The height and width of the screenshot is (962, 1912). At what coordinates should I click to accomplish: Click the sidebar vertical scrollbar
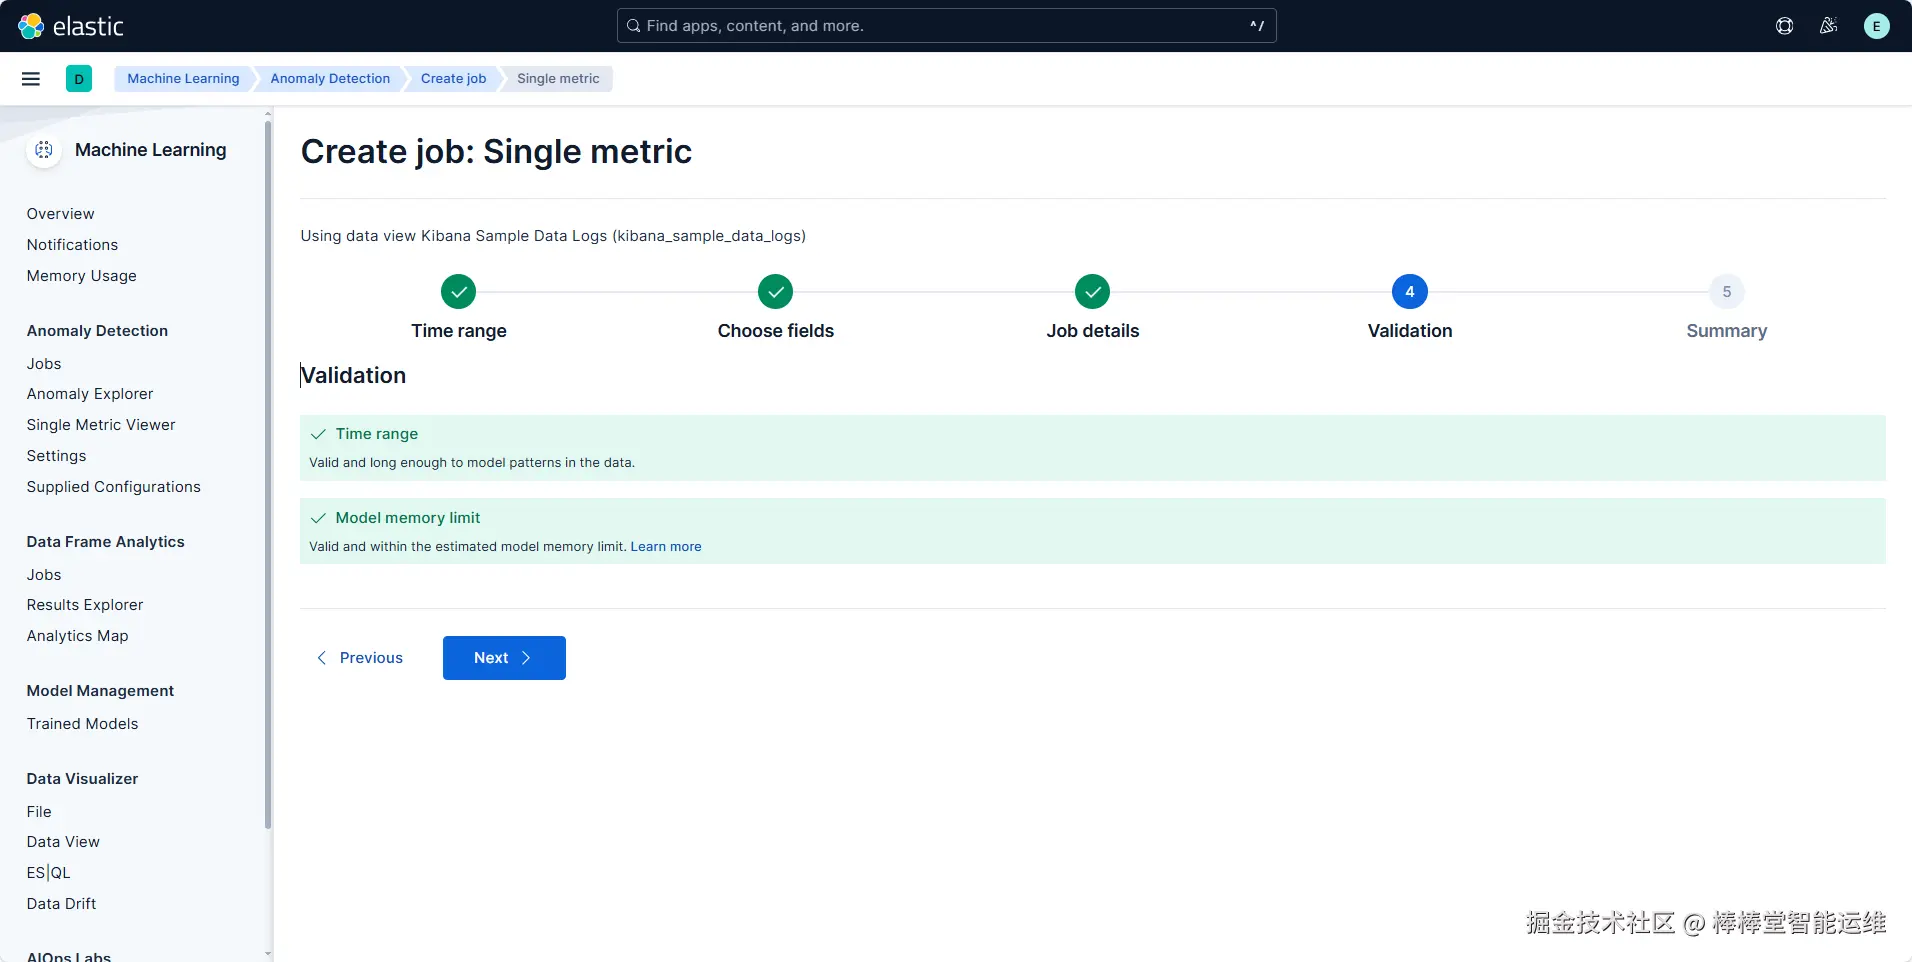click(x=268, y=475)
